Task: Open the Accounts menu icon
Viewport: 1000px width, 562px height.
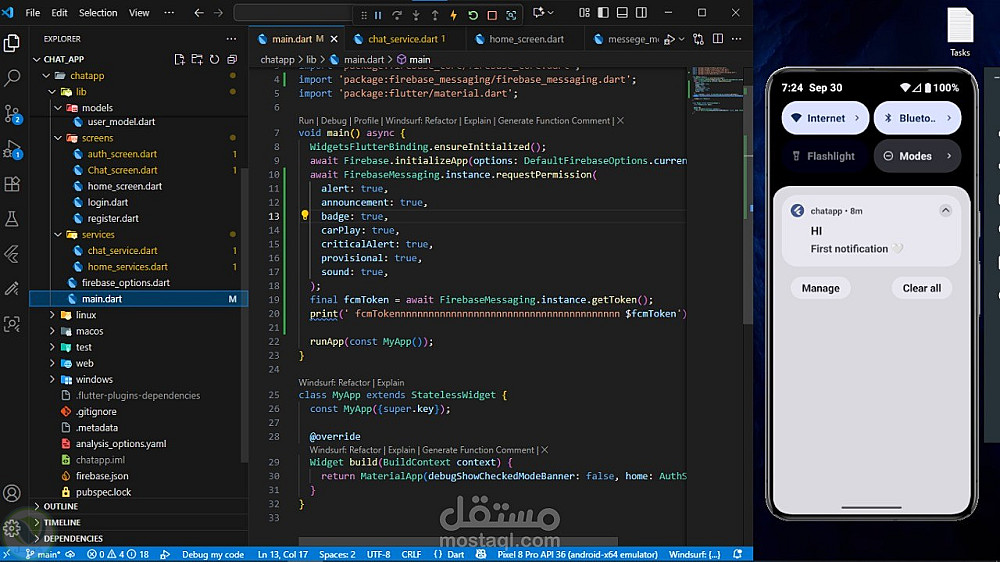Action: (x=12, y=493)
